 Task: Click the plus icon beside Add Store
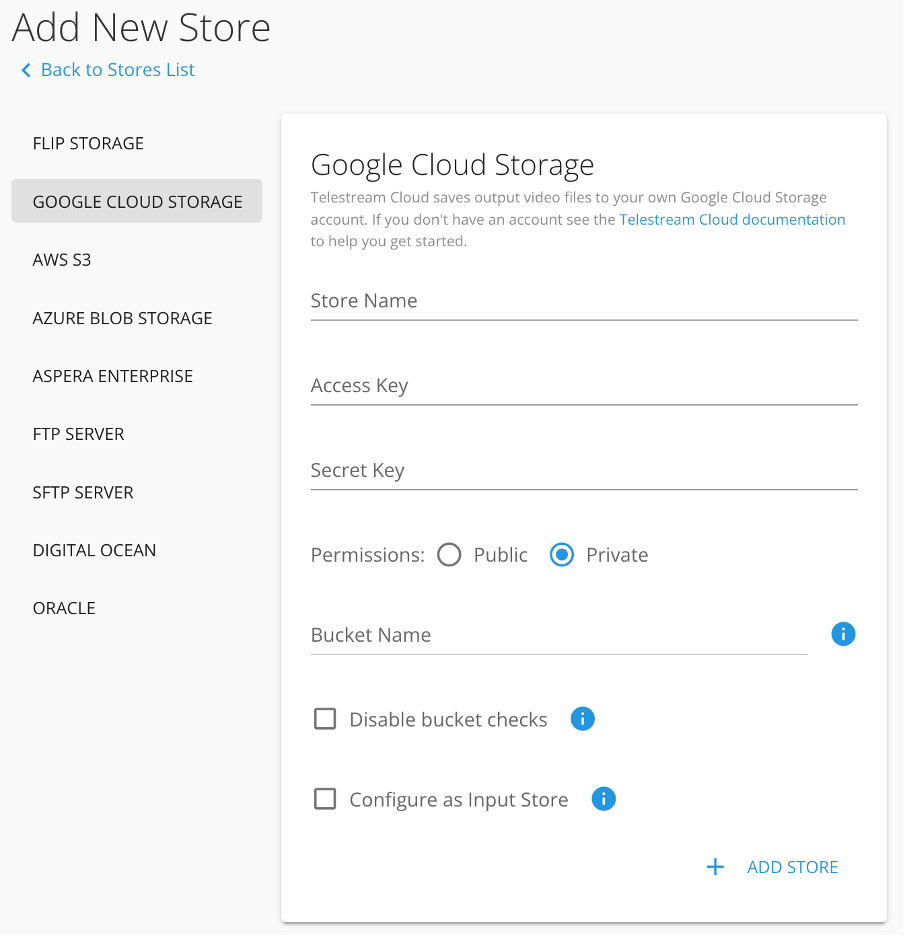pyautogui.click(x=715, y=867)
